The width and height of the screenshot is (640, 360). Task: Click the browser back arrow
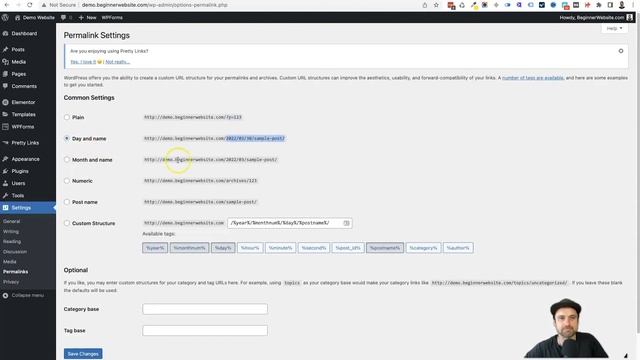[x=7, y=5]
